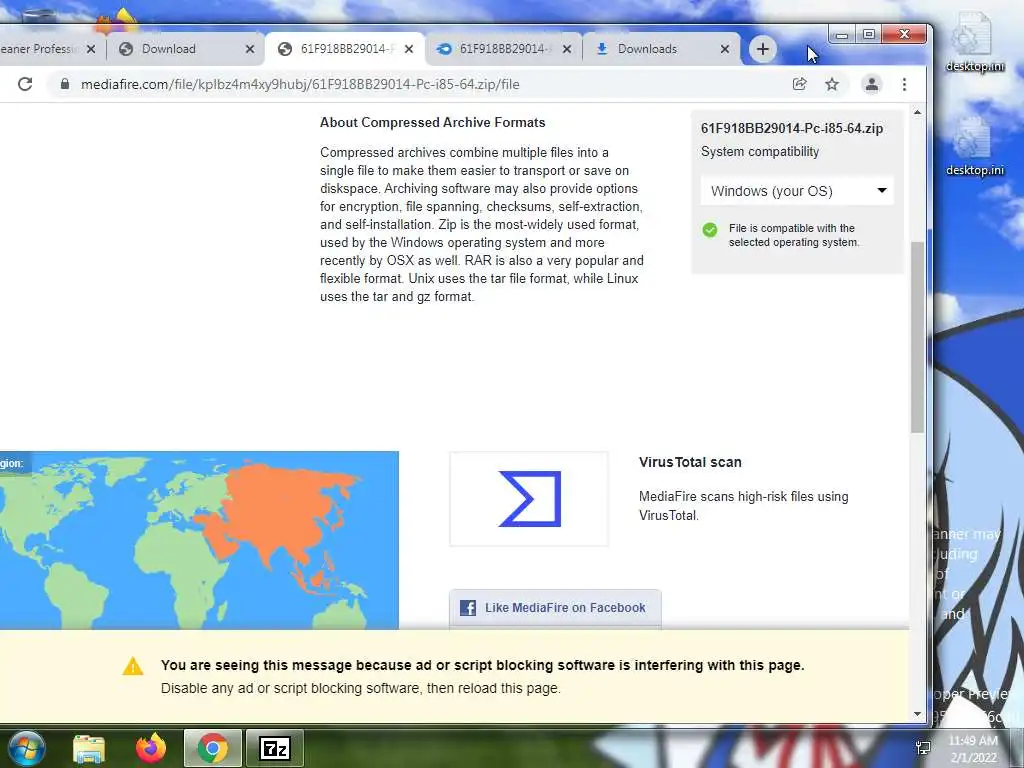
Task: Open a new tab with plus button
Action: (763, 49)
